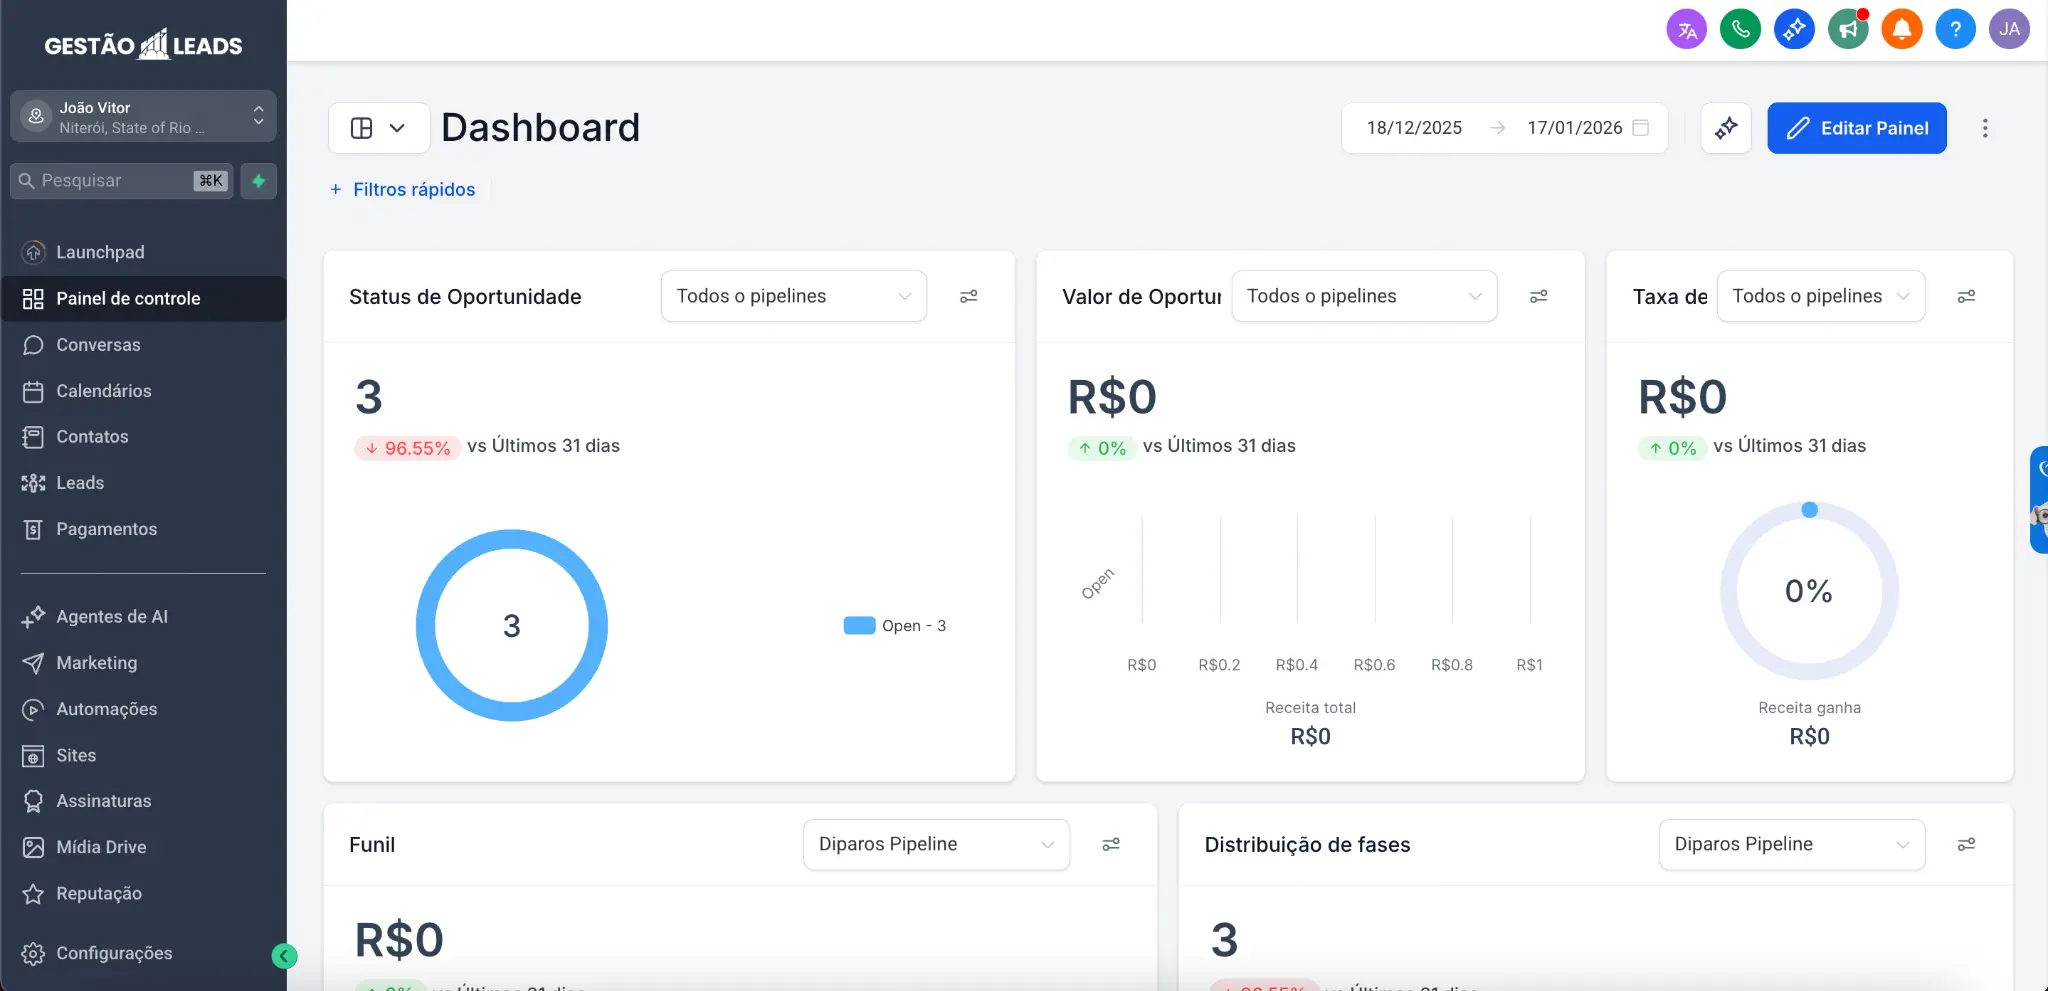The image size is (2048, 991).
Task: Open the language translation icon in the header
Action: (1687, 29)
